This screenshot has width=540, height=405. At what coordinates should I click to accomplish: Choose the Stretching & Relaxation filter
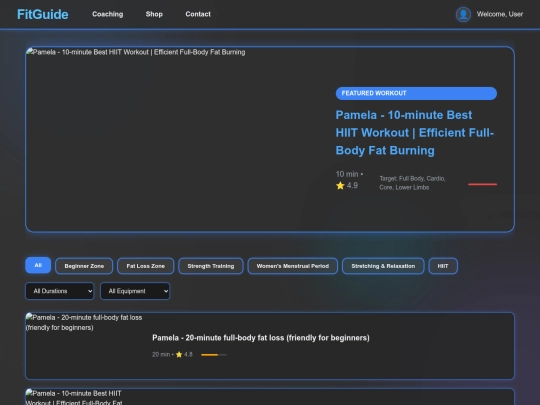[383, 266]
